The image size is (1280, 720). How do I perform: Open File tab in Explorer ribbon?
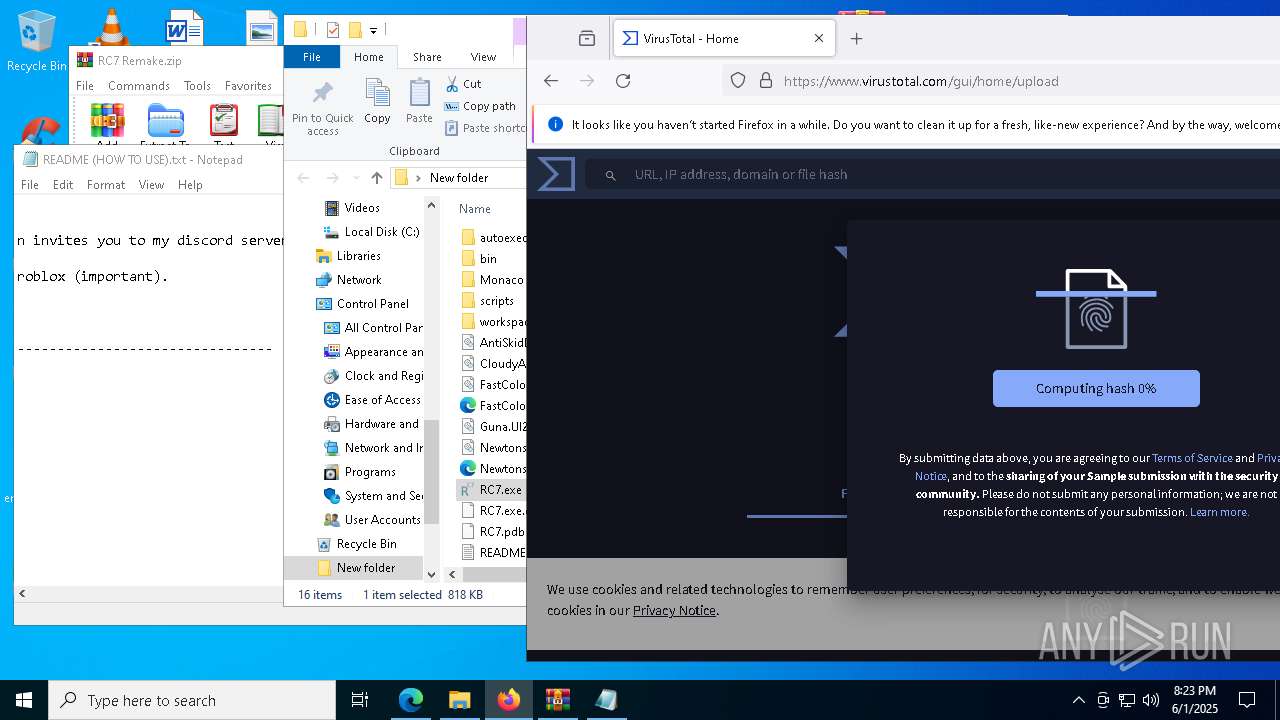coord(312,57)
